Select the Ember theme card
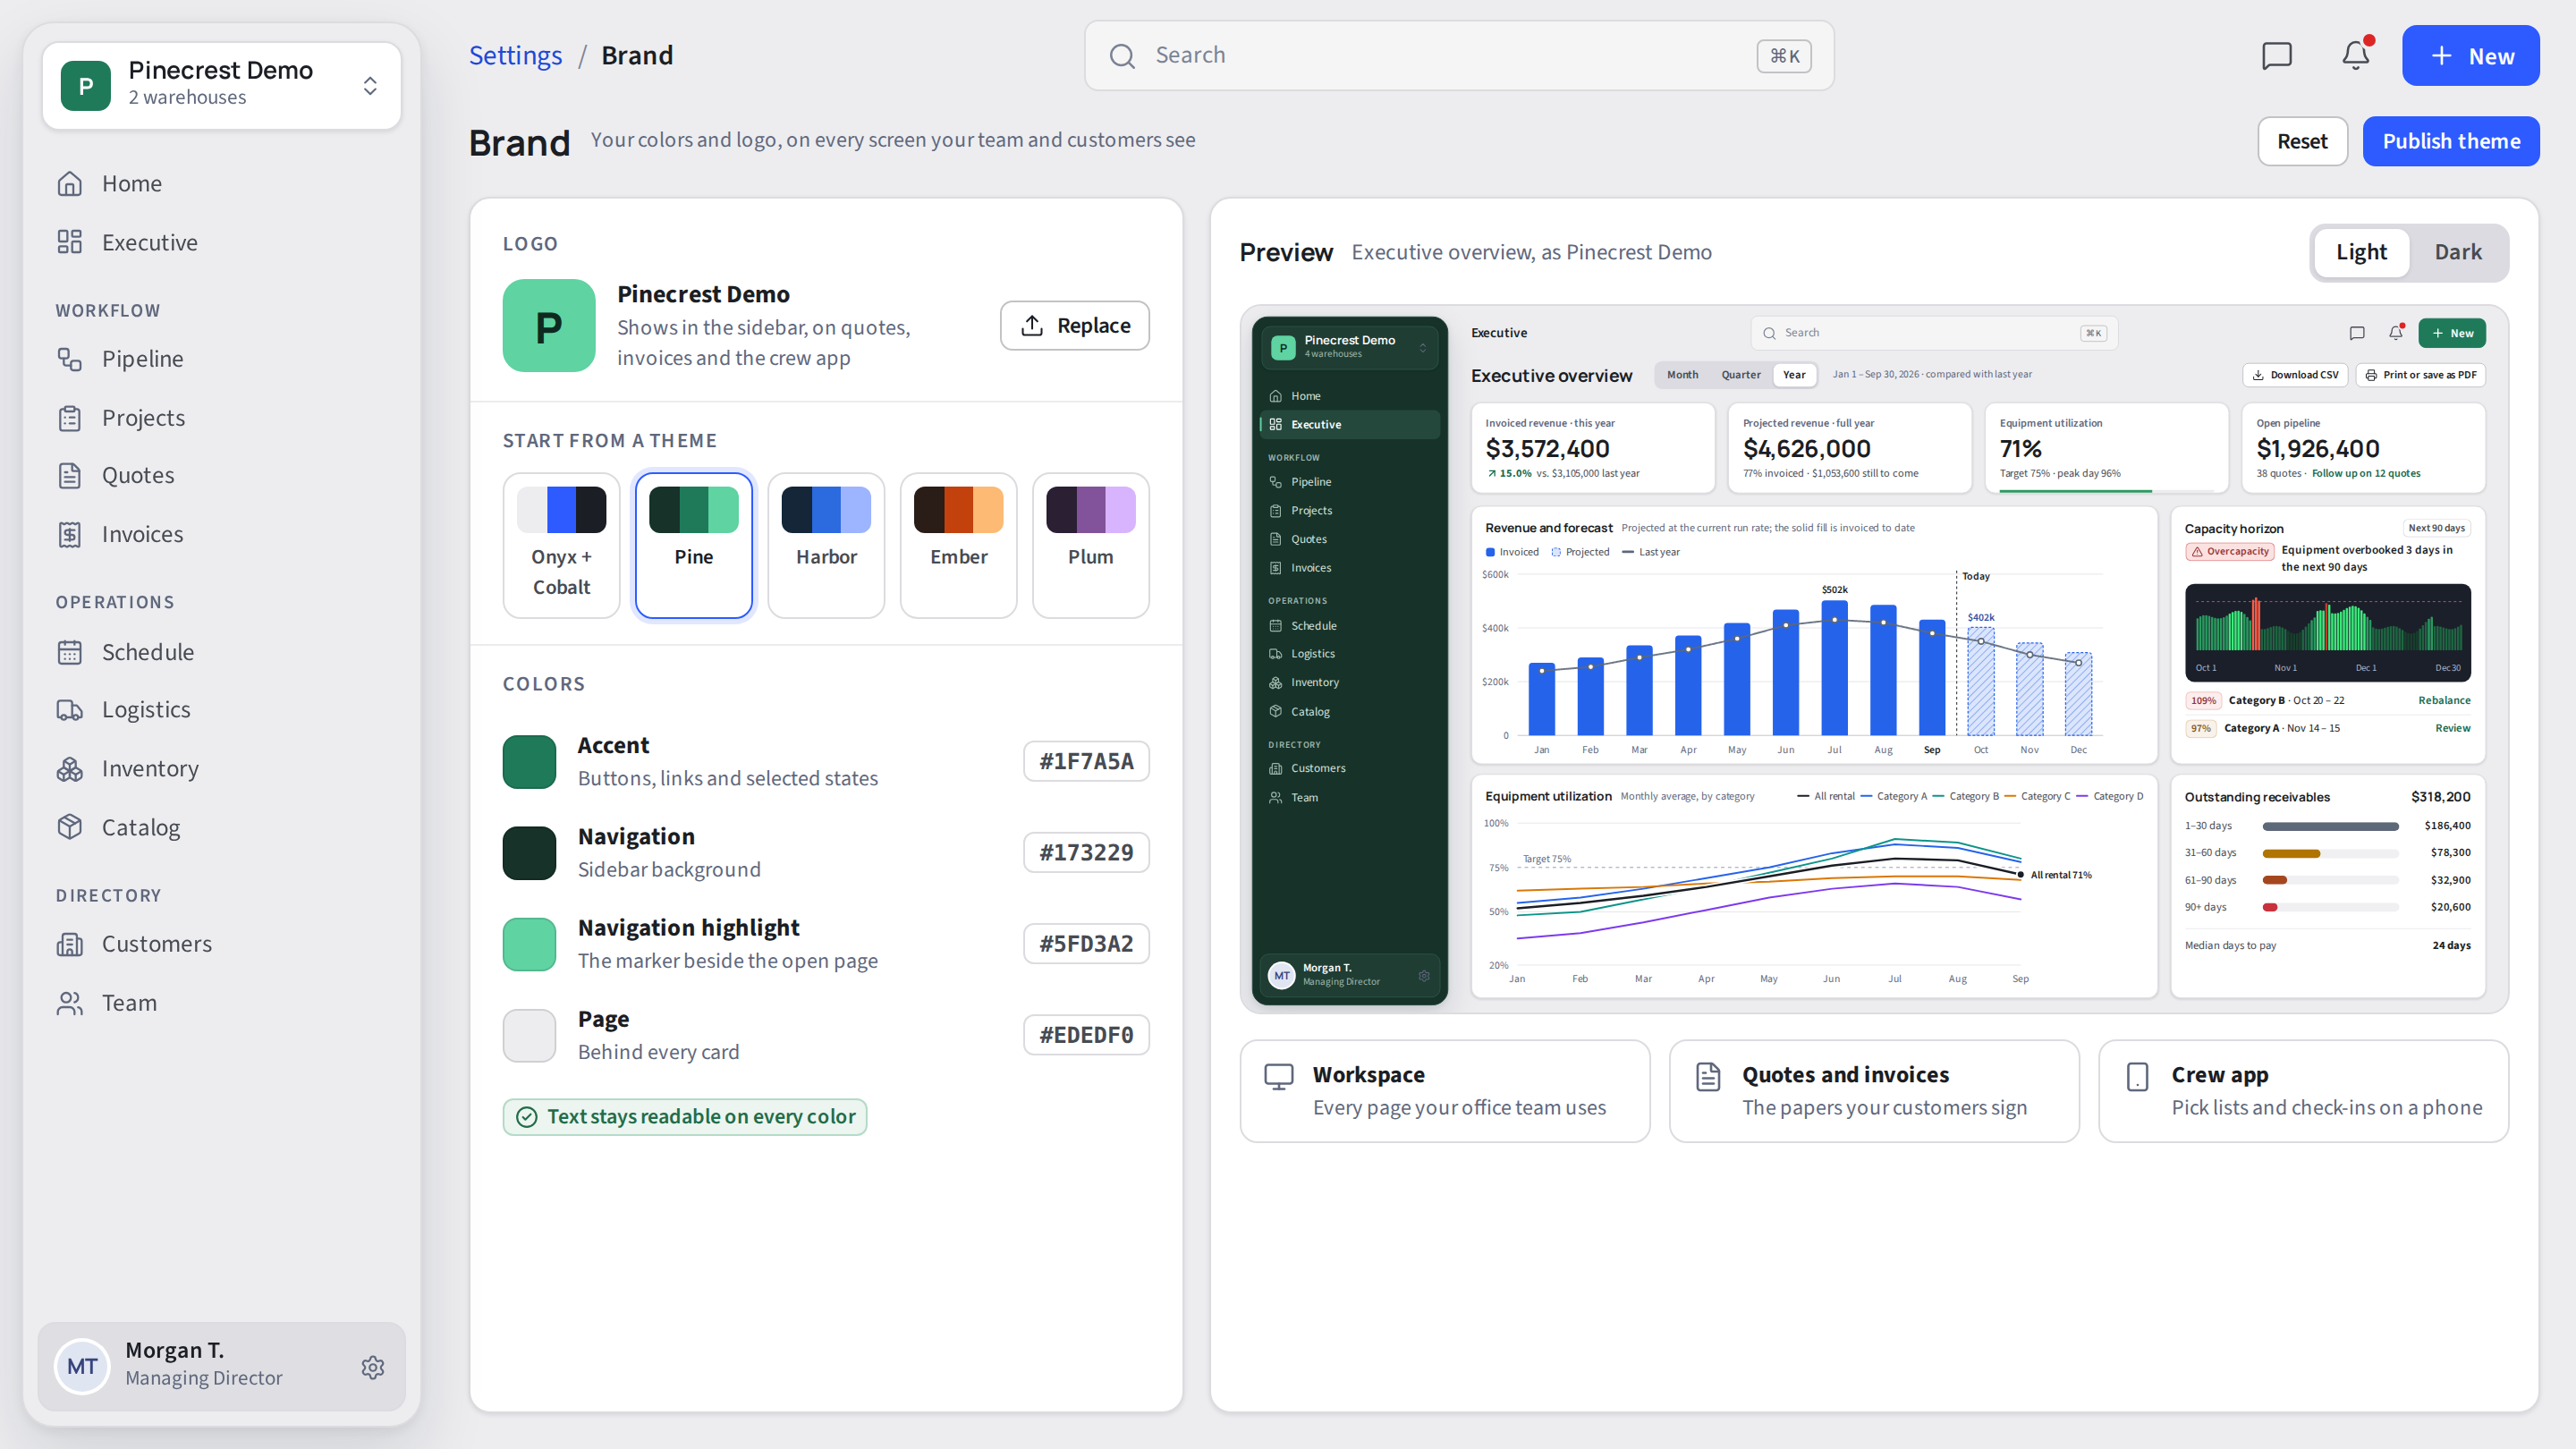2576x1449 pixels. click(x=958, y=546)
